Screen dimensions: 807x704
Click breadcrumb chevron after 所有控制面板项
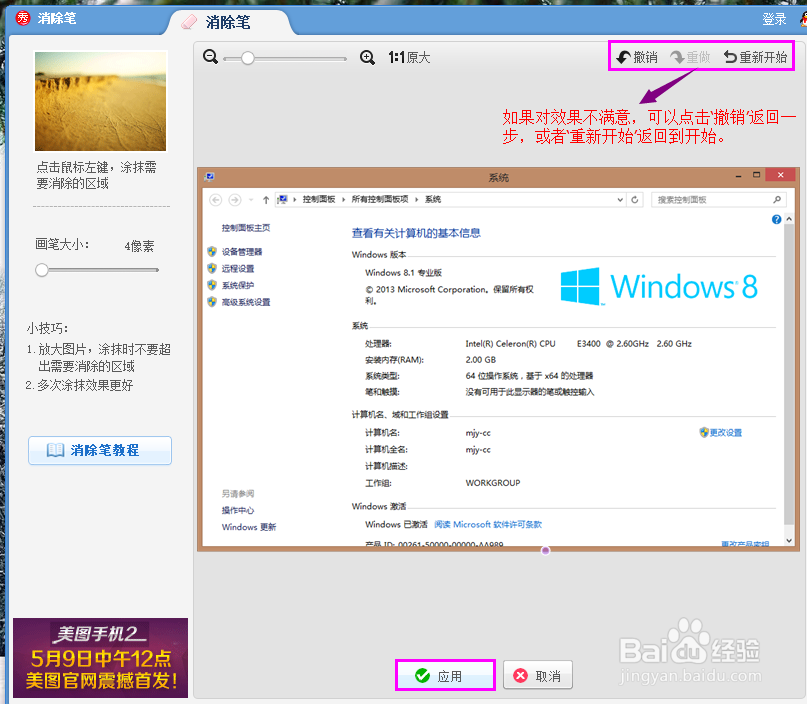click(x=416, y=200)
